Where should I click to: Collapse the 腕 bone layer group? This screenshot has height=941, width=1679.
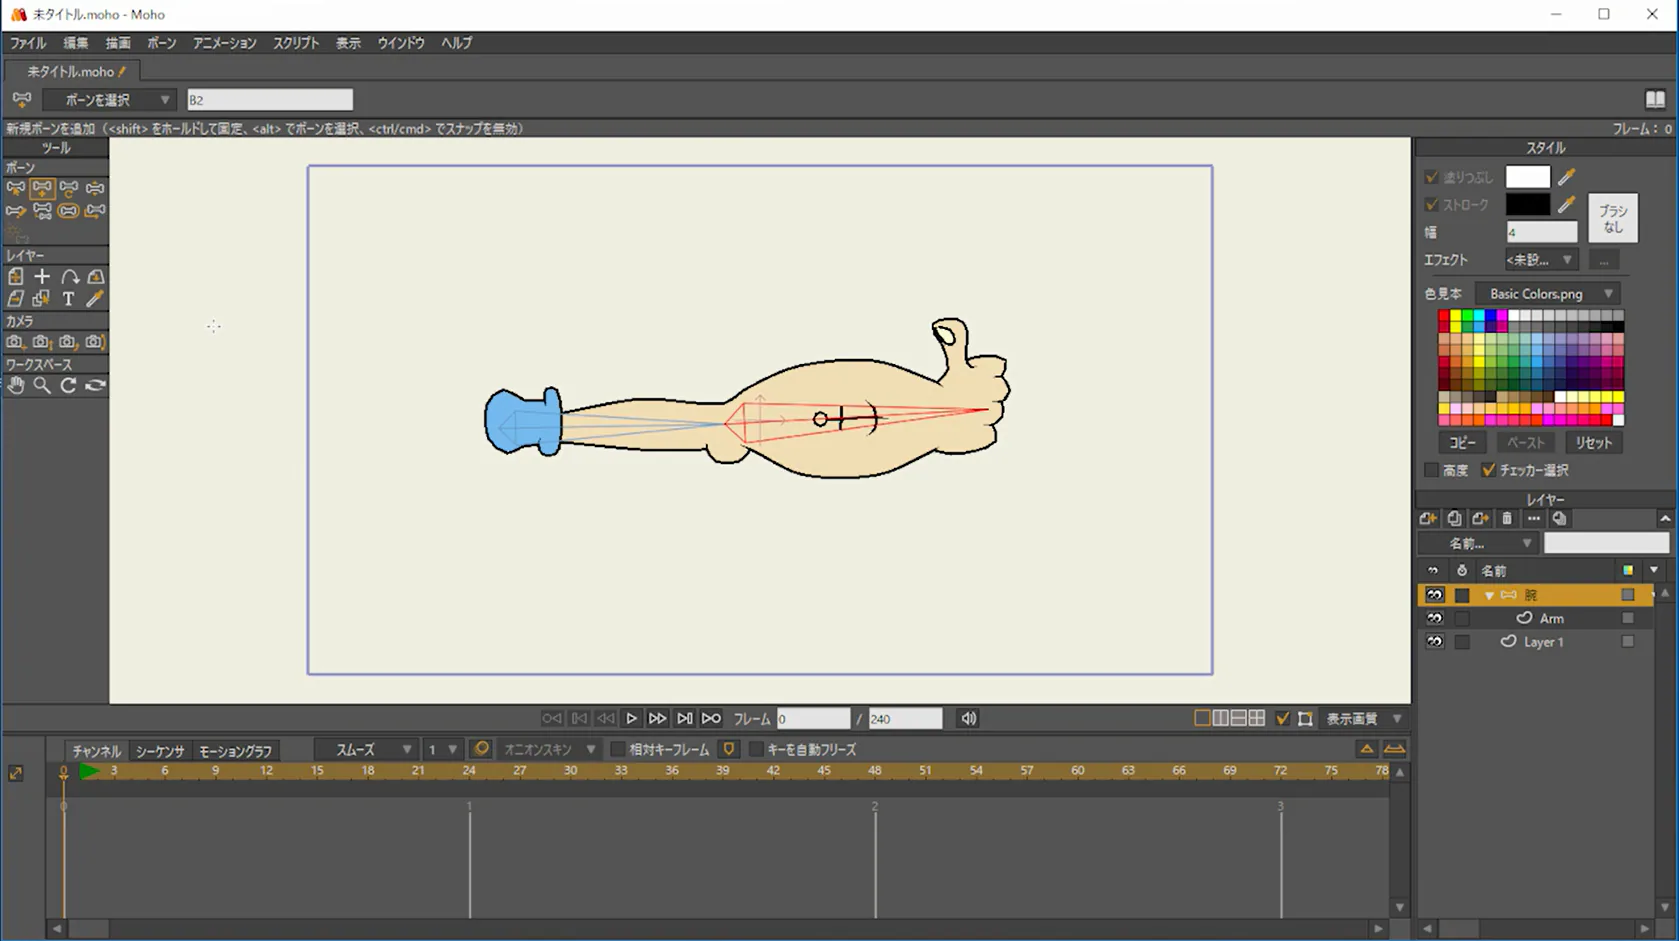[x=1489, y=596]
